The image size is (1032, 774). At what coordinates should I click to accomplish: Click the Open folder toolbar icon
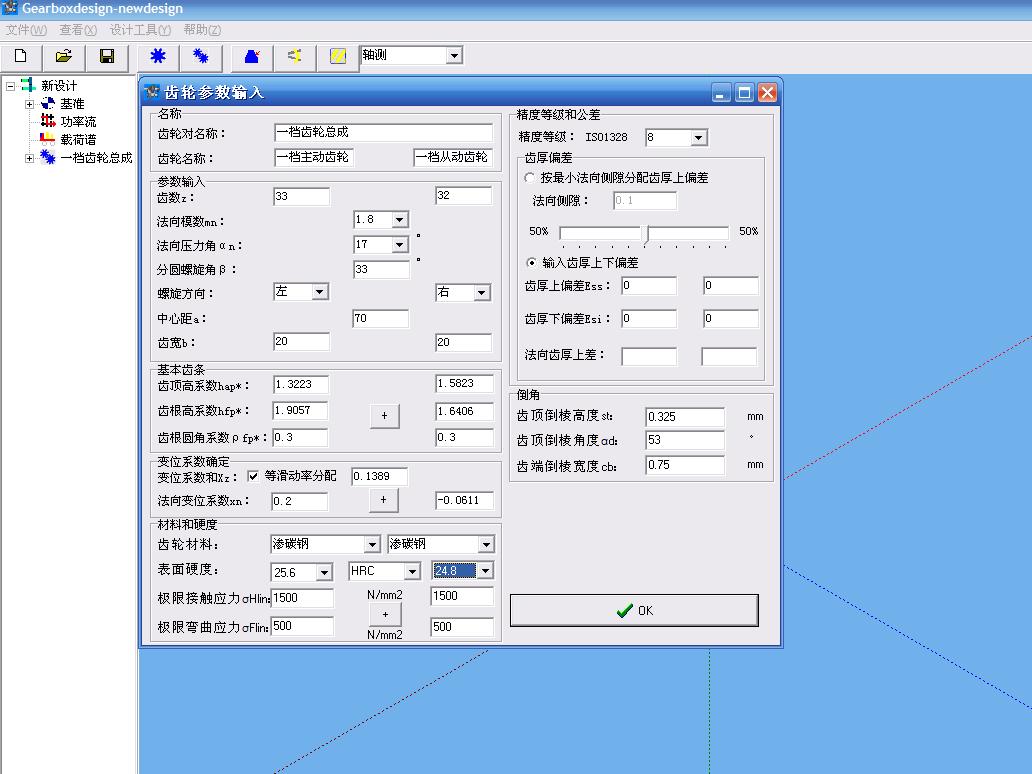[x=63, y=57]
